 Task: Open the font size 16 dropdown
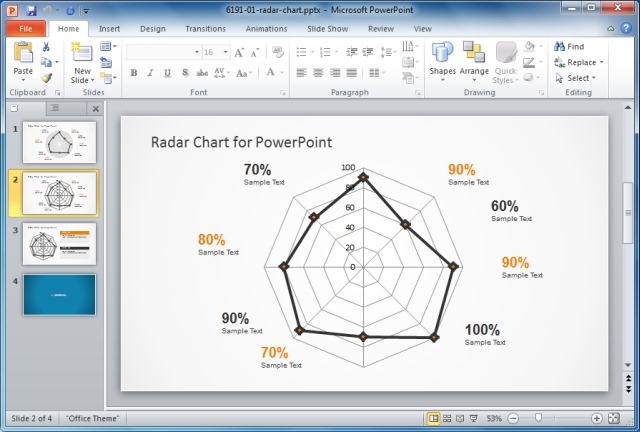pyautogui.click(x=225, y=52)
